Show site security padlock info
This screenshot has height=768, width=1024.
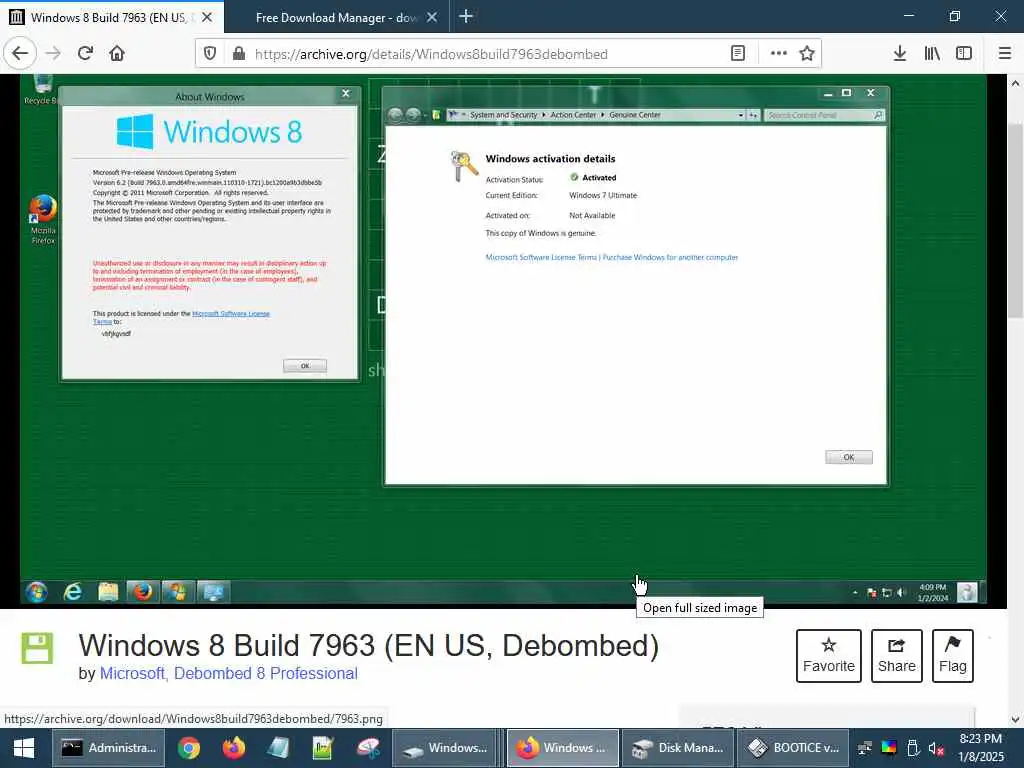[x=239, y=54]
